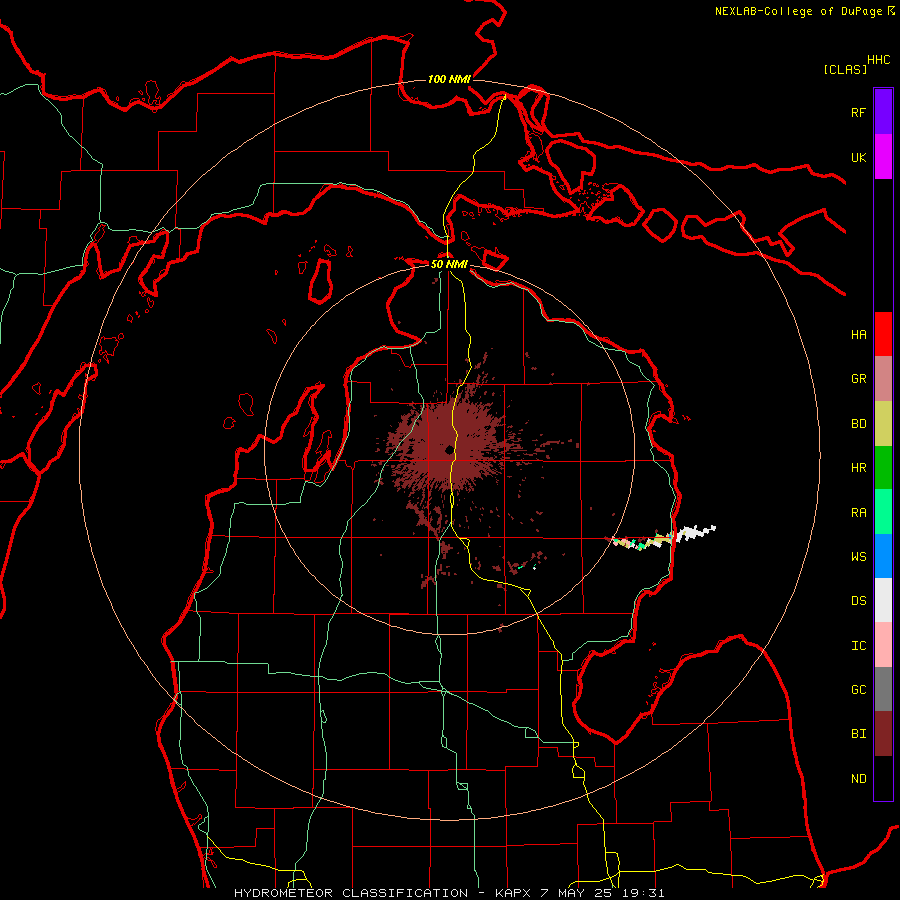The height and width of the screenshot is (900, 900).
Task: Click the IC legend label
Action: coord(858,646)
